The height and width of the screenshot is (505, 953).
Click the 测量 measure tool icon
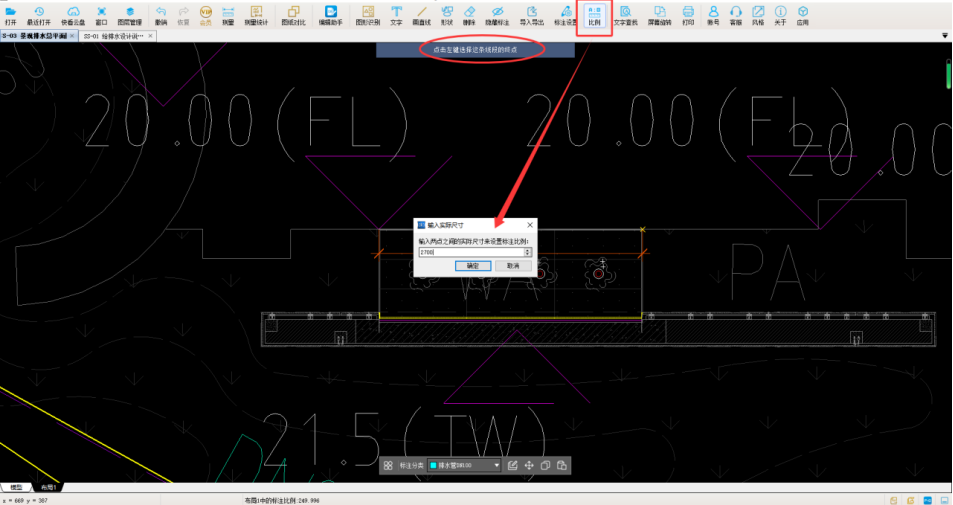tap(228, 14)
